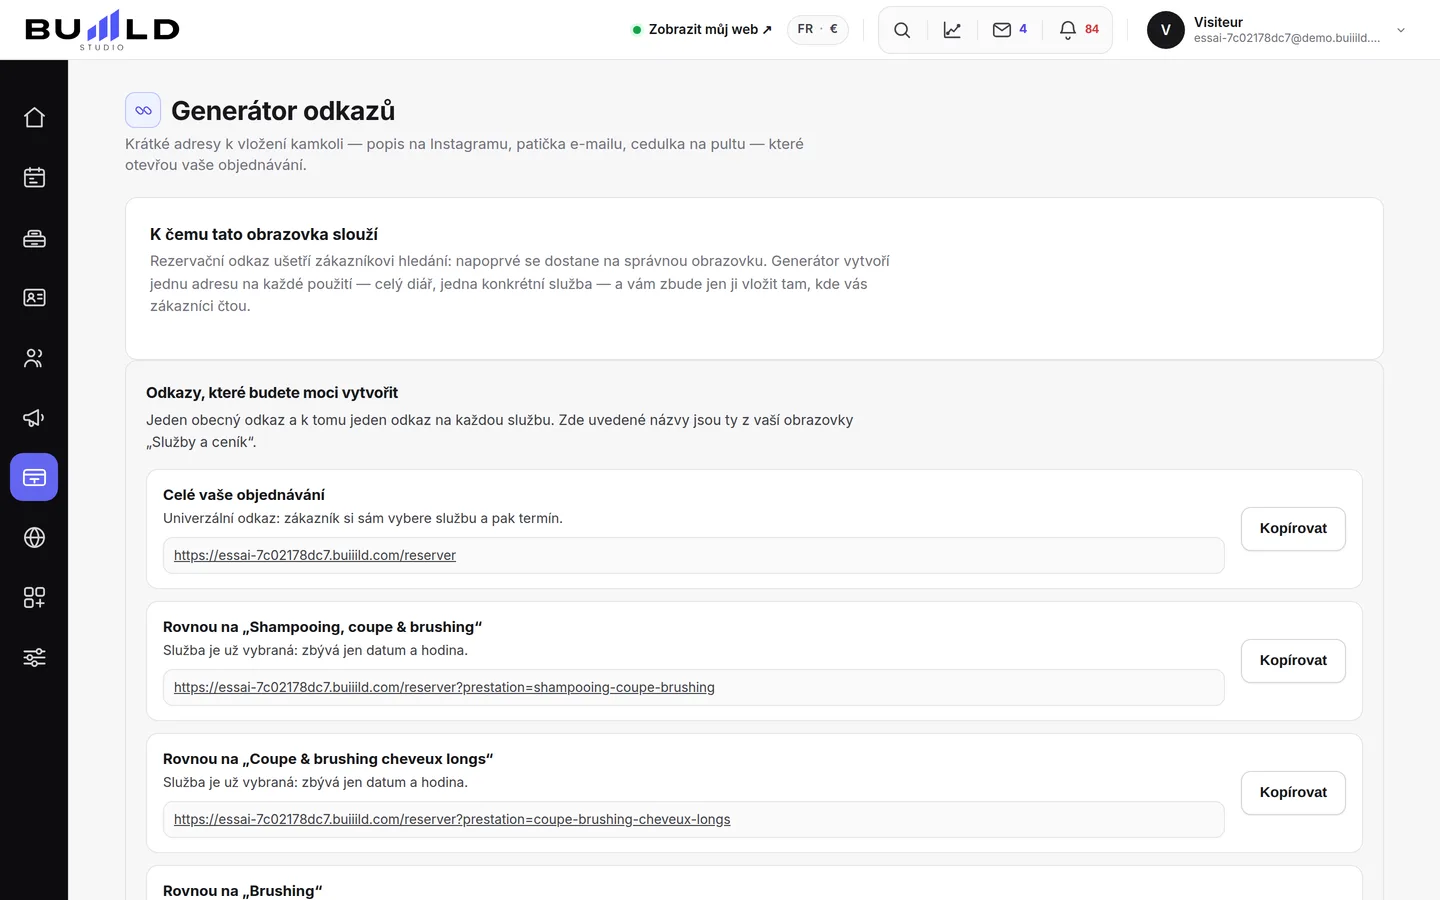Open the megaphone marketing icon in the sidebar
The width and height of the screenshot is (1440, 900).
coord(34,418)
